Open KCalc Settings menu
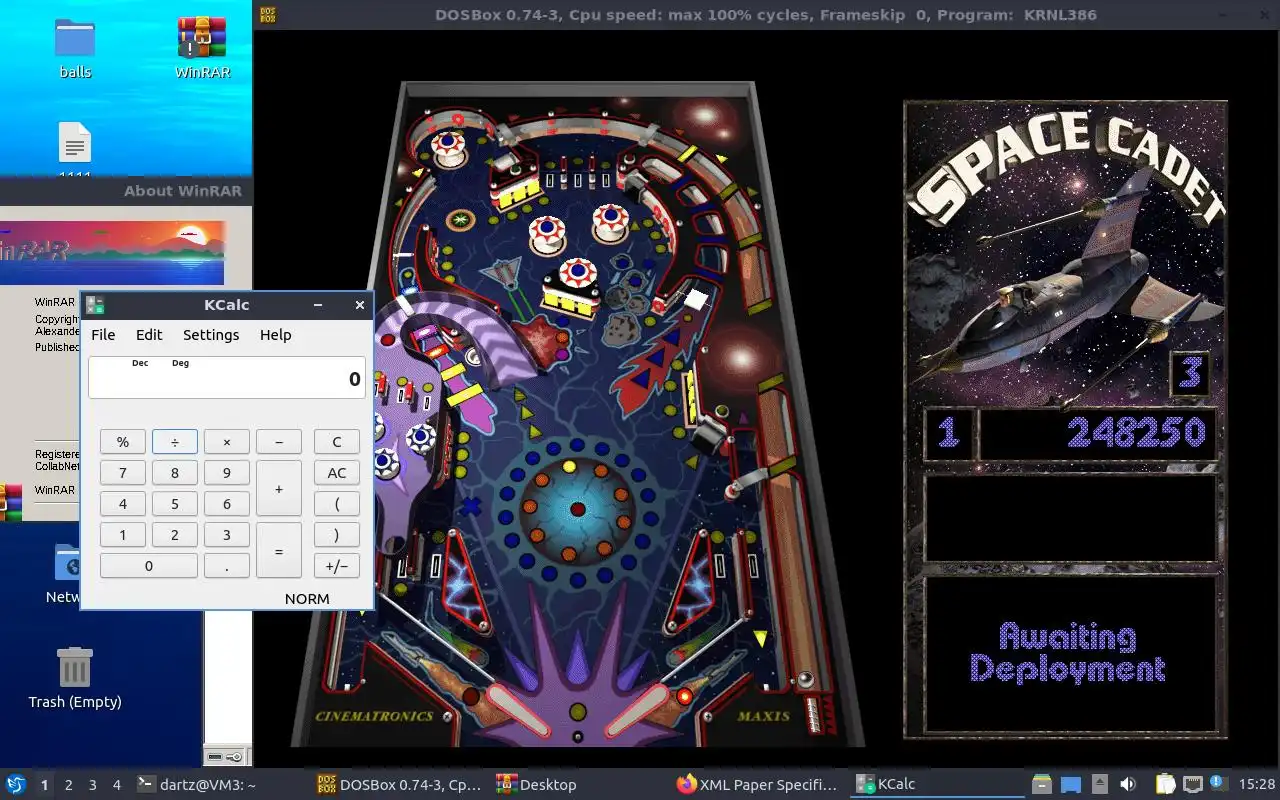The image size is (1280, 800). pyautogui.click(x=211, y=335)
